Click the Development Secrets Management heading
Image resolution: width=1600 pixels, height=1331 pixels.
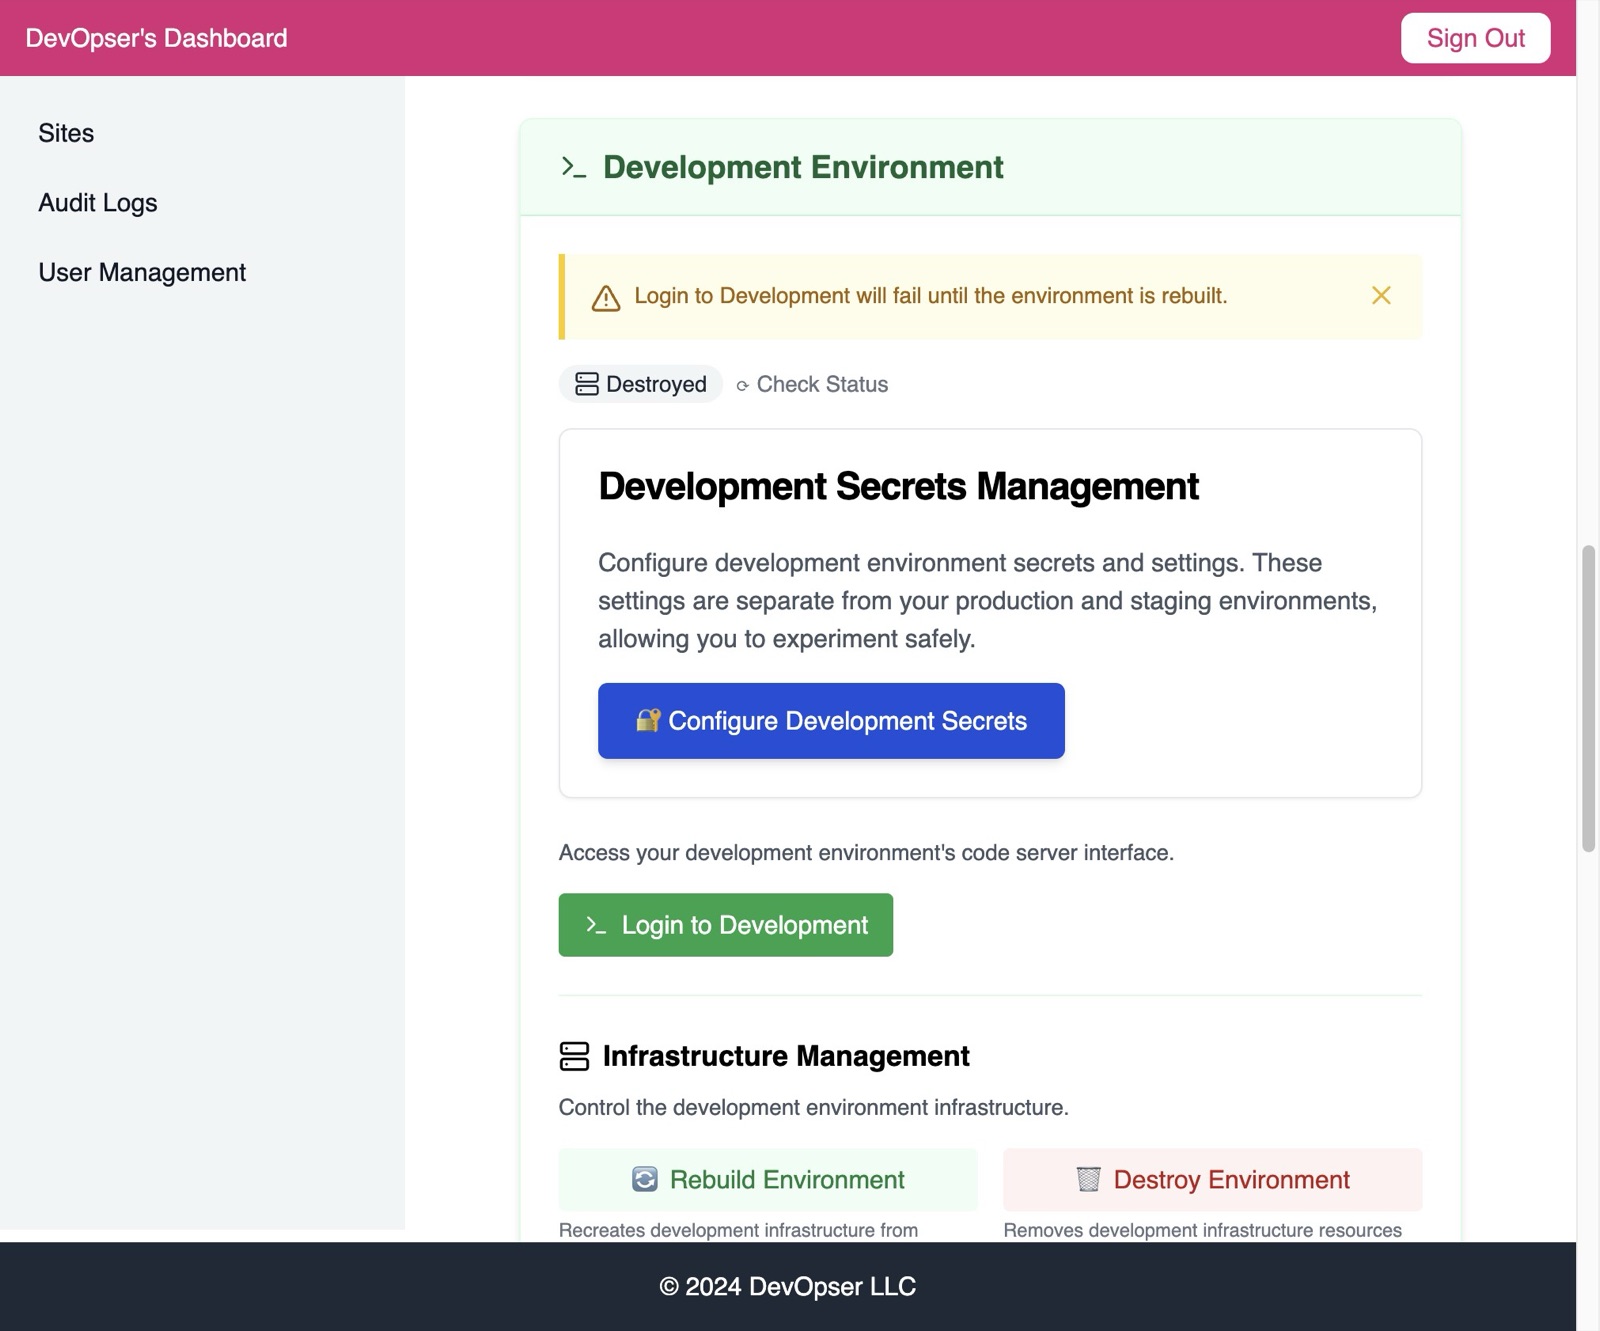click(x=898, y=487)
